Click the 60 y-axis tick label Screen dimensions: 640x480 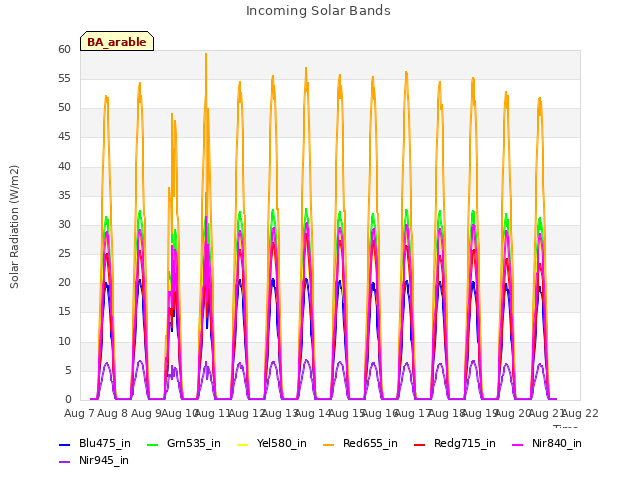(64, 49)
